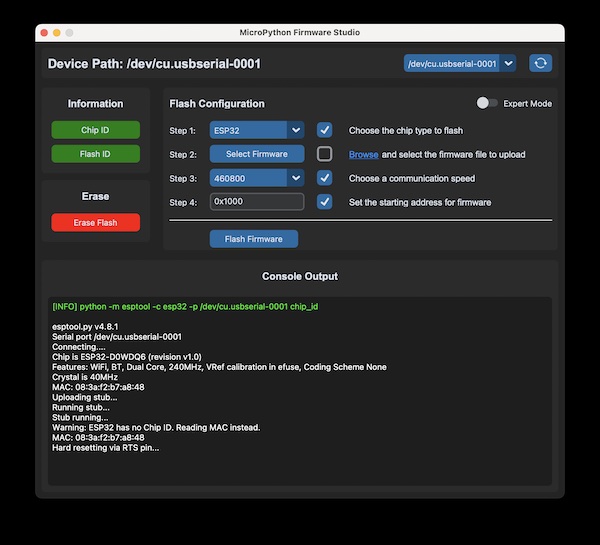This screenshot has width=600, height=545.
Task: Click the Flash Firmware button
Action: (254, 239)
